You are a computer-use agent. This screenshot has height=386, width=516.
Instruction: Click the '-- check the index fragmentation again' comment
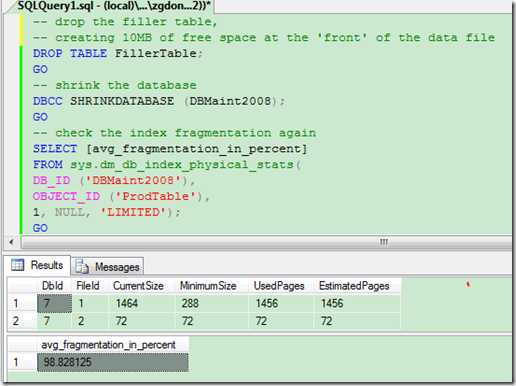point(174,133)
